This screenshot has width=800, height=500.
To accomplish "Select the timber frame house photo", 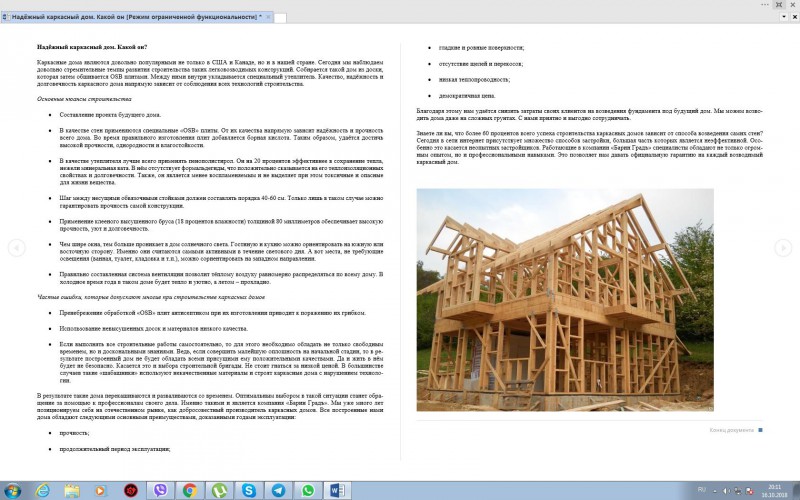I will [565, 299].
